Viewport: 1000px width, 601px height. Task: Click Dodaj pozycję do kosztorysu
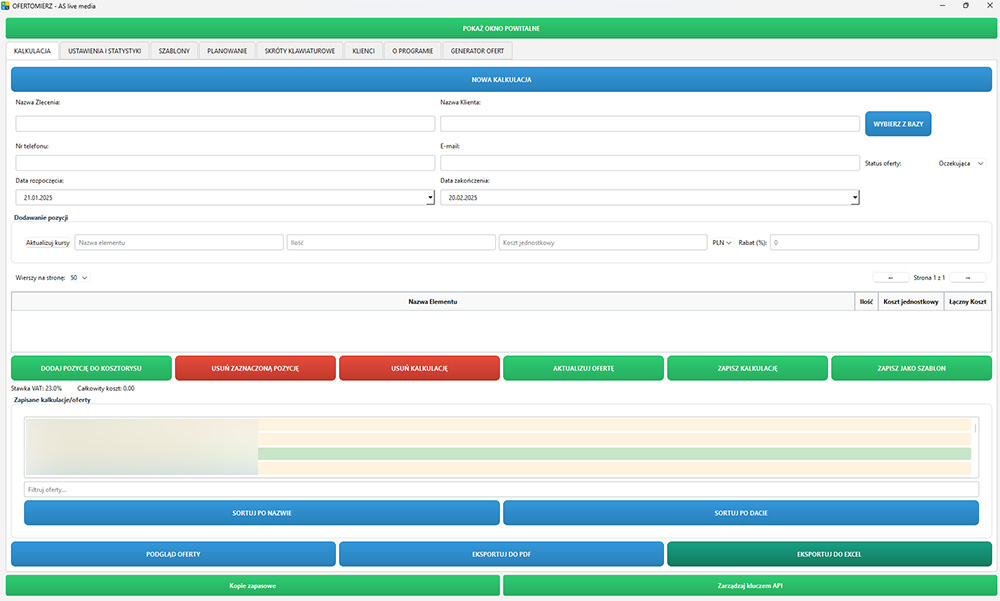coord(91,368)
